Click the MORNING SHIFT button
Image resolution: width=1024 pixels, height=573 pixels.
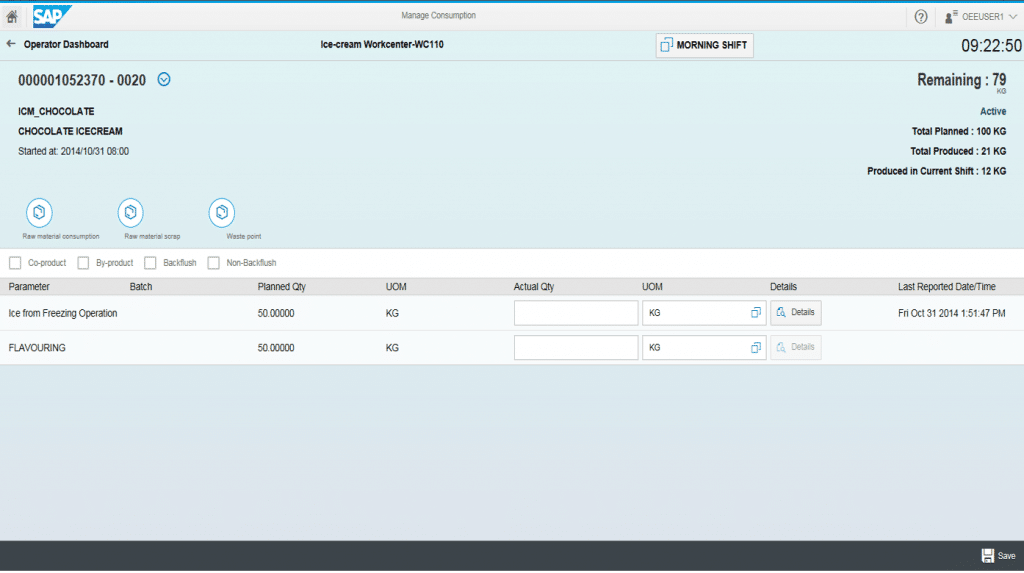point(704,45)
